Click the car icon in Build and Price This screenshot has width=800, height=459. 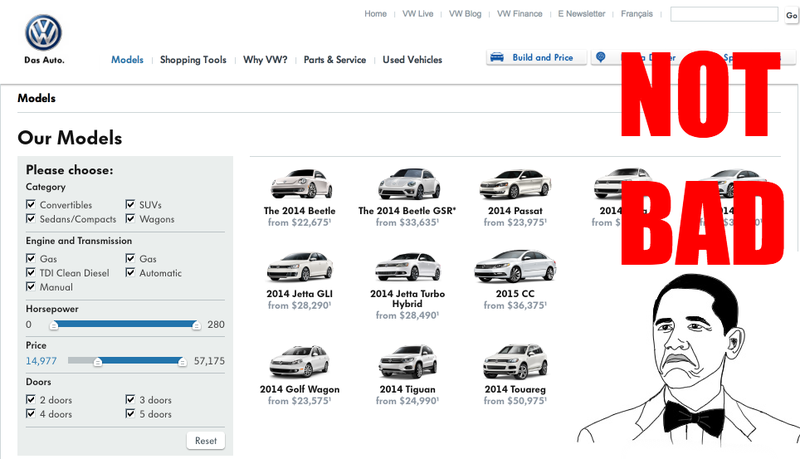(x=497, y=57)
